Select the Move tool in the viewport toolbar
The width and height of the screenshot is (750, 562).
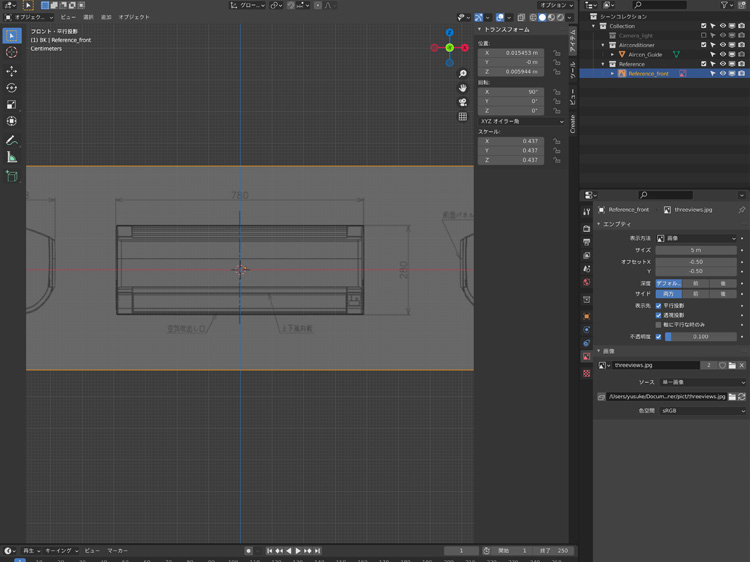[x=12, y=71]
